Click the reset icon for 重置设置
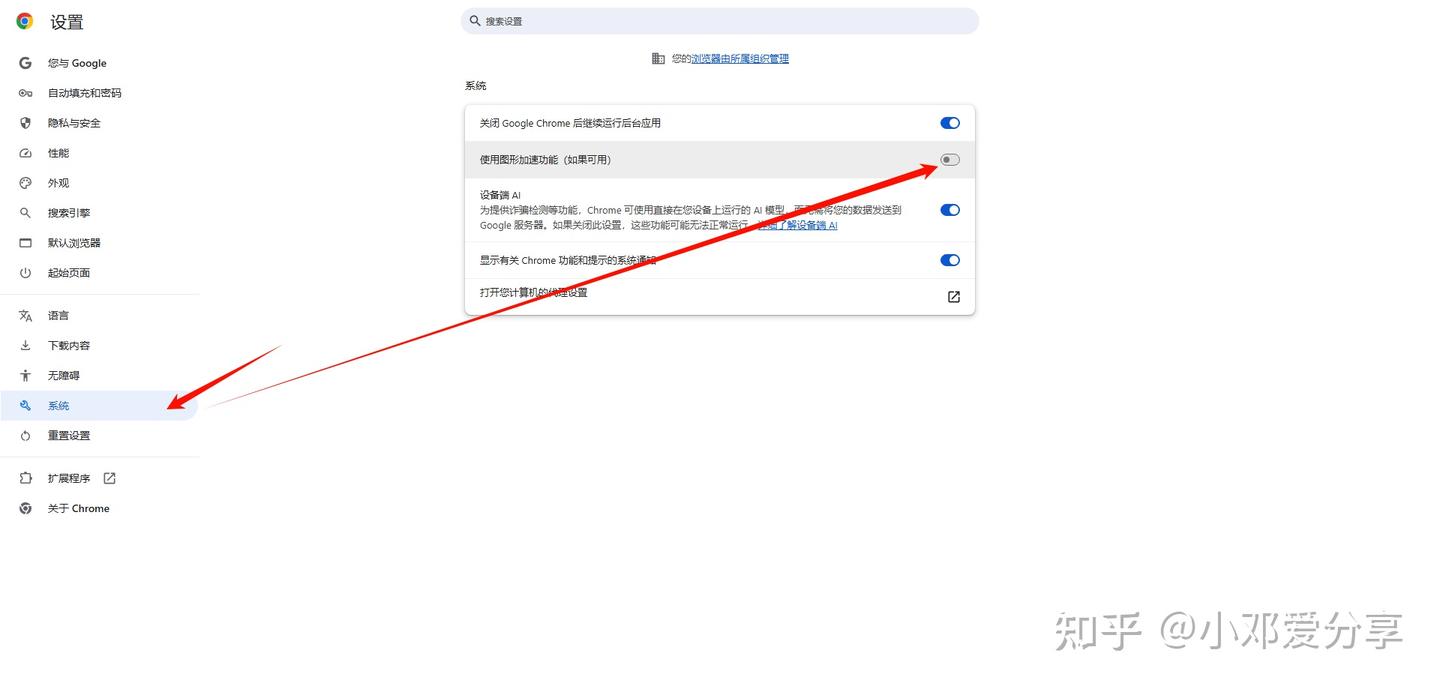 pos(26,435)
